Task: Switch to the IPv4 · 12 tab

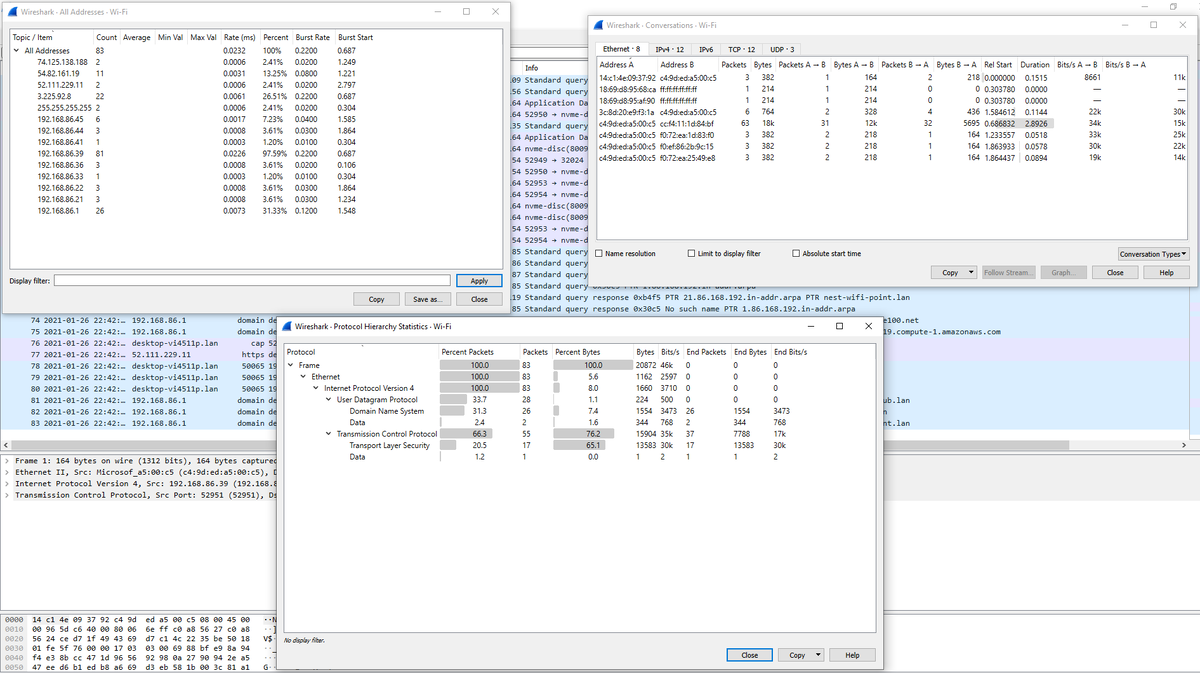Action: pos(669,48)
